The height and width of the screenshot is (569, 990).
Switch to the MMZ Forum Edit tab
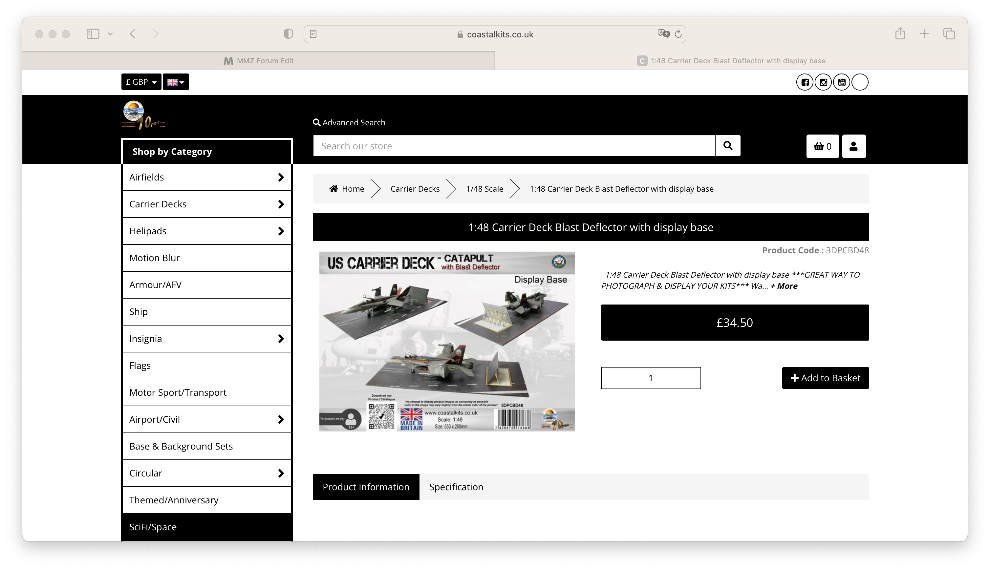[258, 60]
